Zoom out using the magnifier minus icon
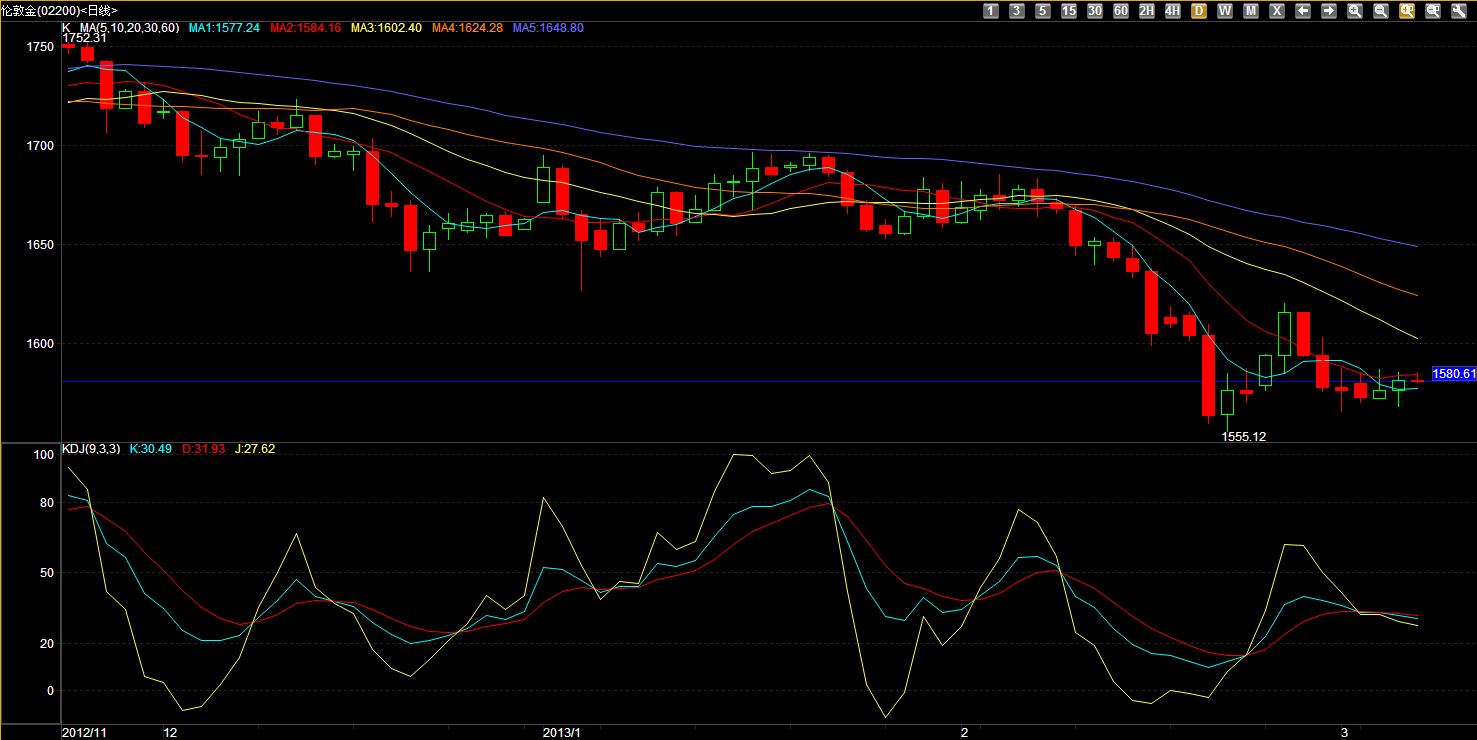Viewport: 1477px width, 740px height. [x=1381, y=11]
